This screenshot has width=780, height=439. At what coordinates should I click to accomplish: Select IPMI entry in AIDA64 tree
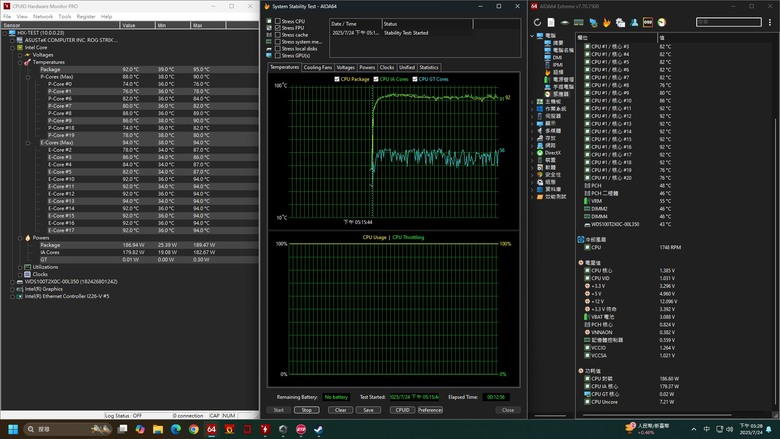[x=557, y=65]
